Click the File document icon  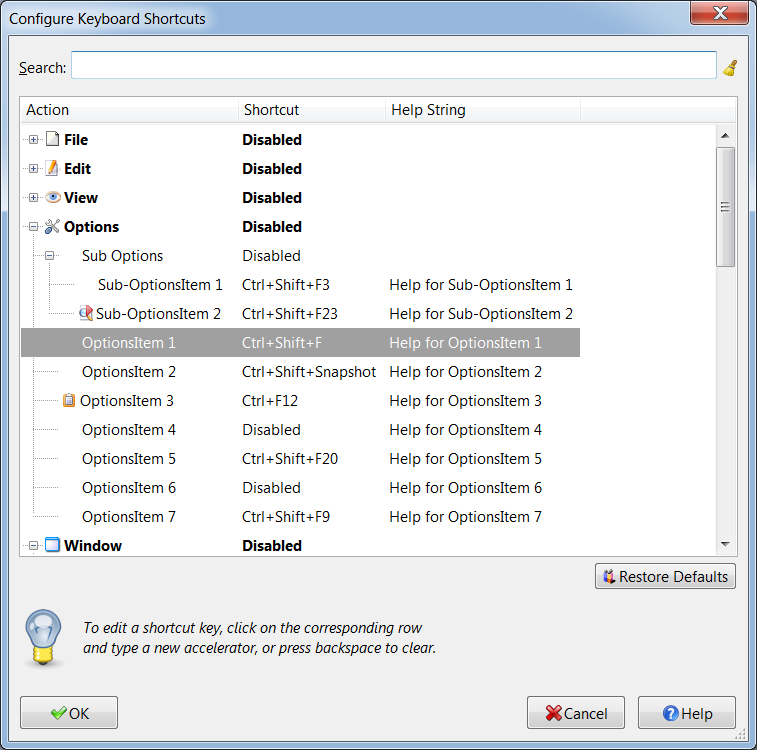(53, 140)
